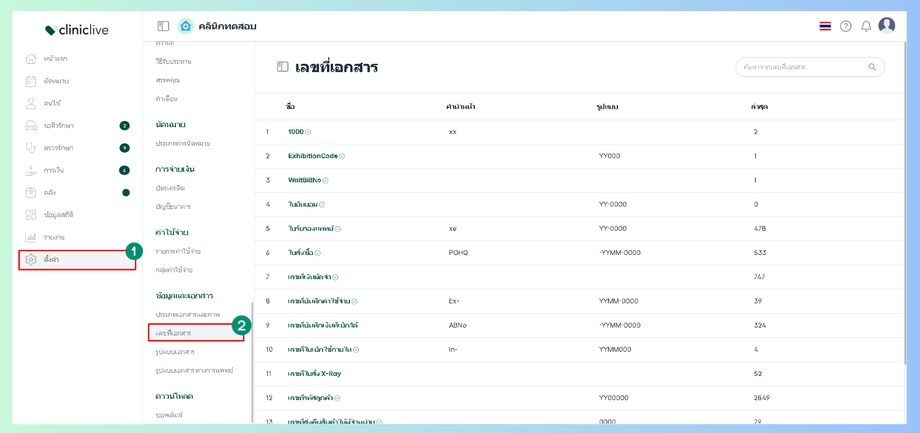Viewport: 920px width, 433px height.
Task: Click the ชื่อ column header
Action: tap(290, 107)
